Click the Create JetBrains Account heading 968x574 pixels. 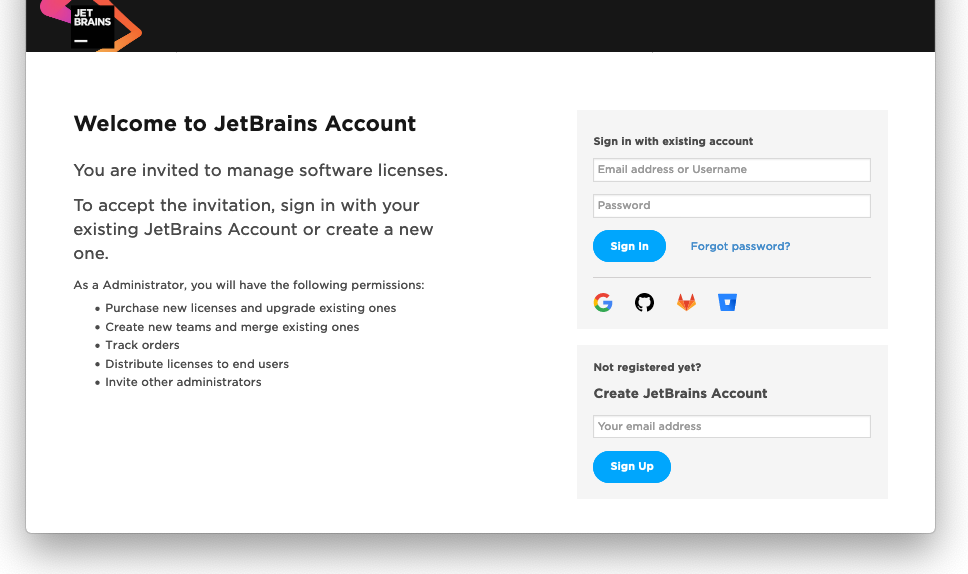680,394
